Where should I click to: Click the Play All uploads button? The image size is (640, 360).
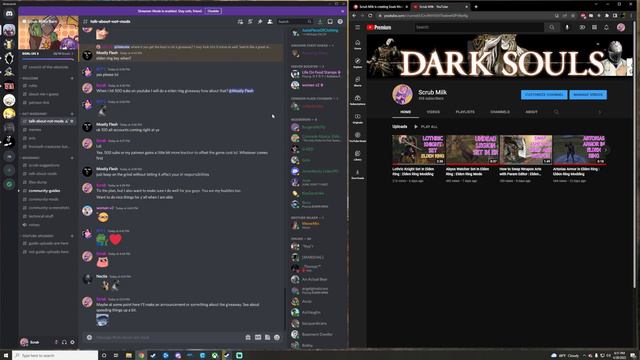pos(426,127)
